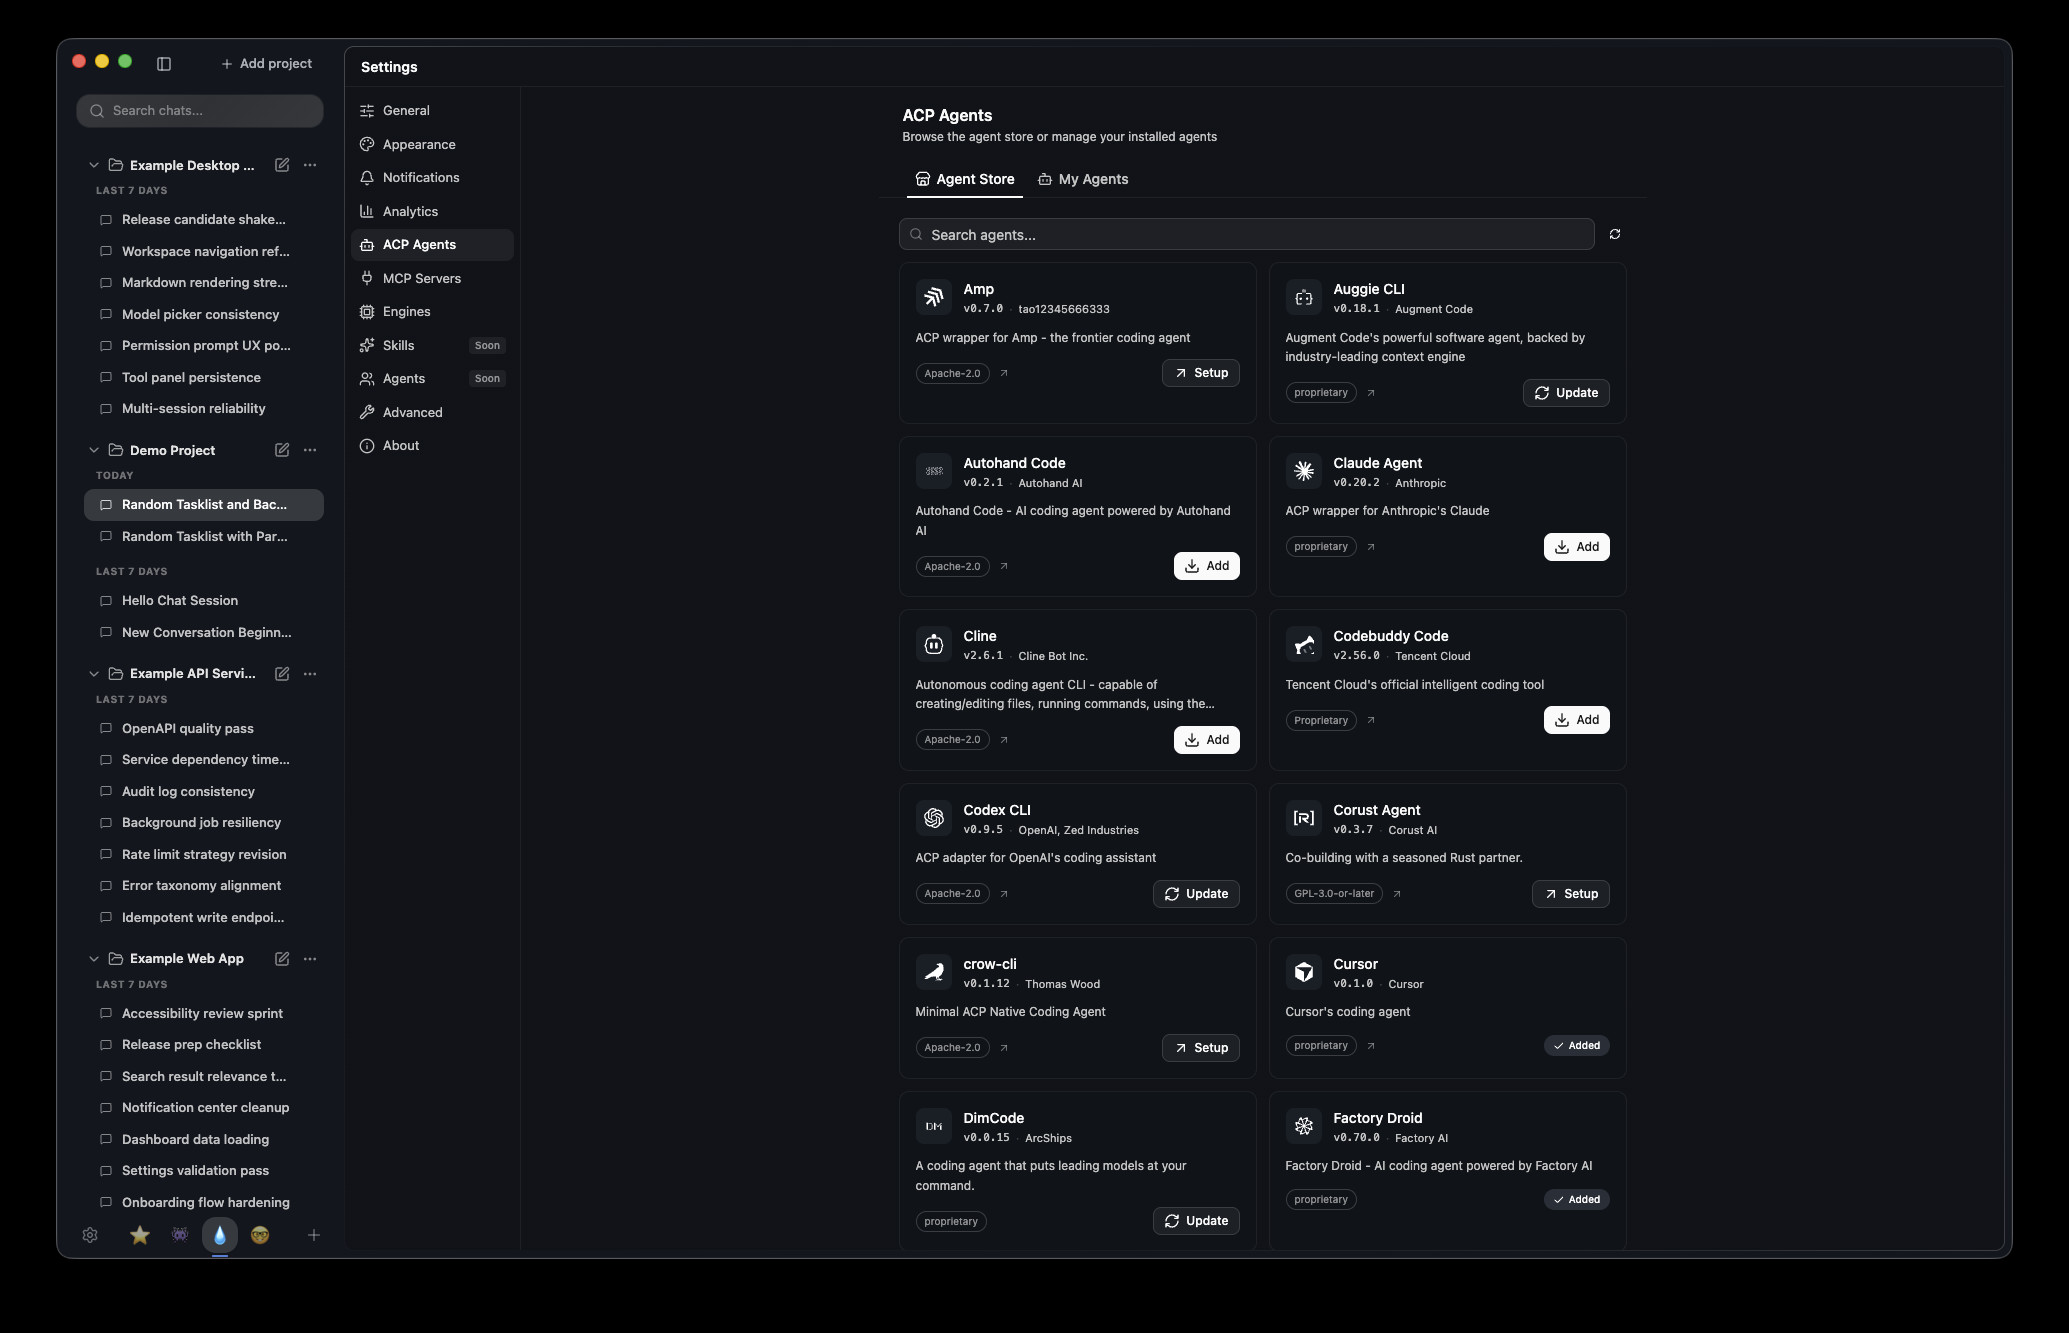
Task: Open the settings gear icon at bottom left
Action: (90, 1235)
